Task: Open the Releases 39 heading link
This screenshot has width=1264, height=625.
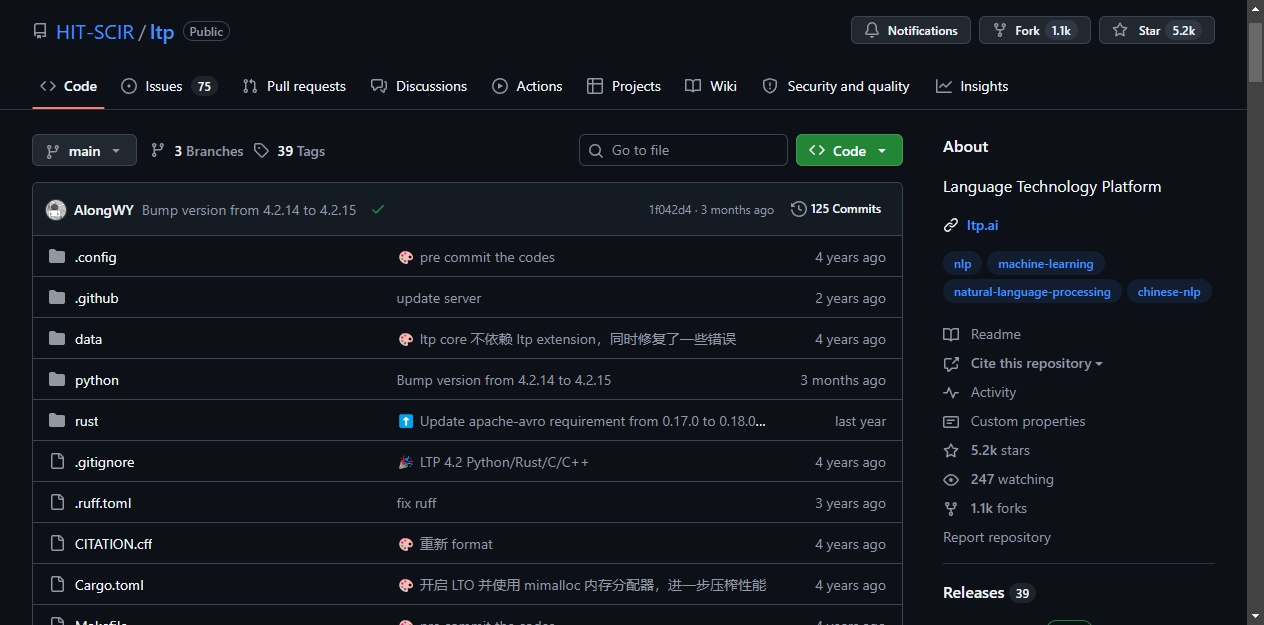Action: click(x=989, y=593)
